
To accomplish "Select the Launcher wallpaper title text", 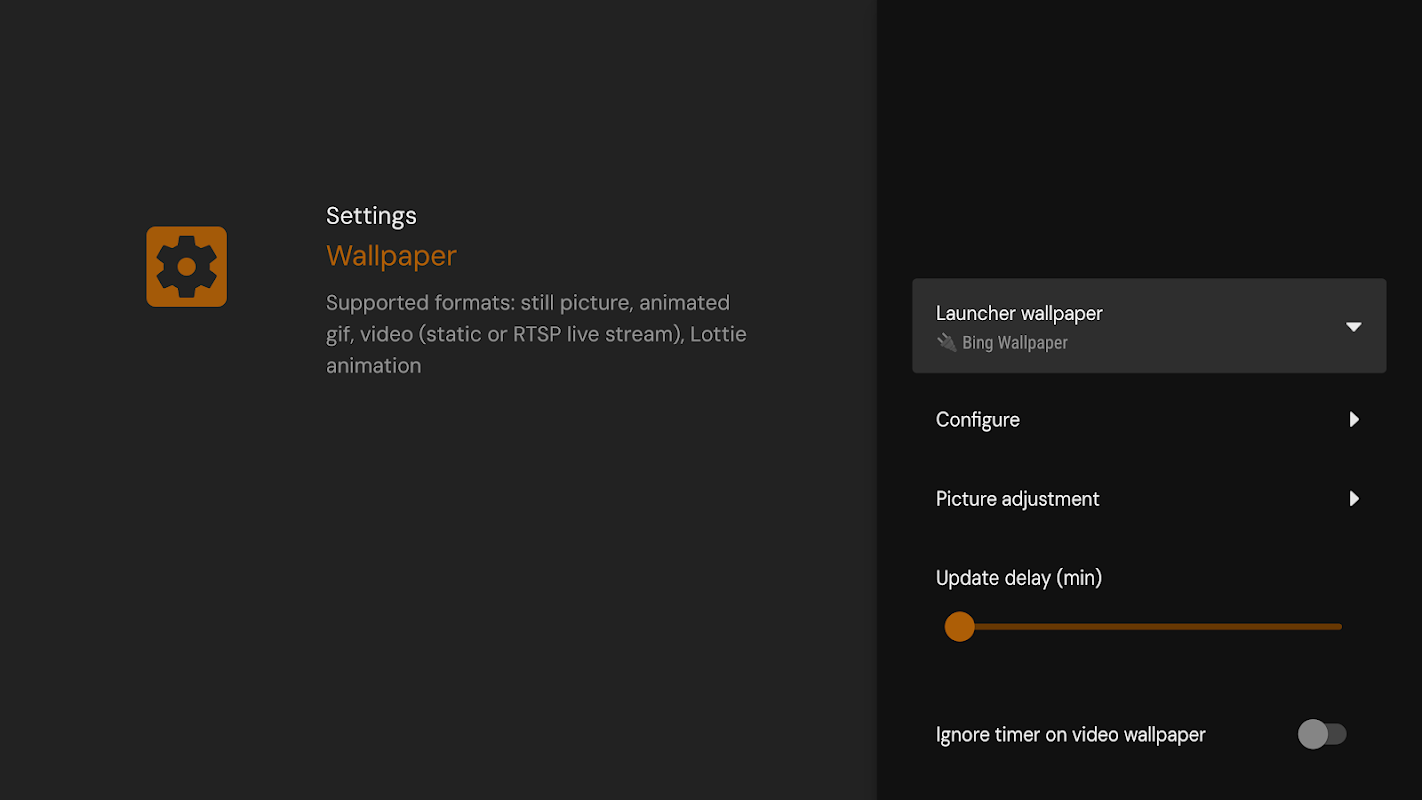I will [x=1019, y=313].
